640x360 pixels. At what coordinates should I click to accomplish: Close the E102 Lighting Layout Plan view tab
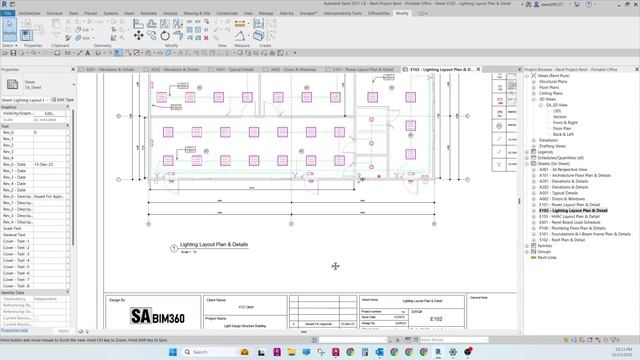[x=478, y=69]
